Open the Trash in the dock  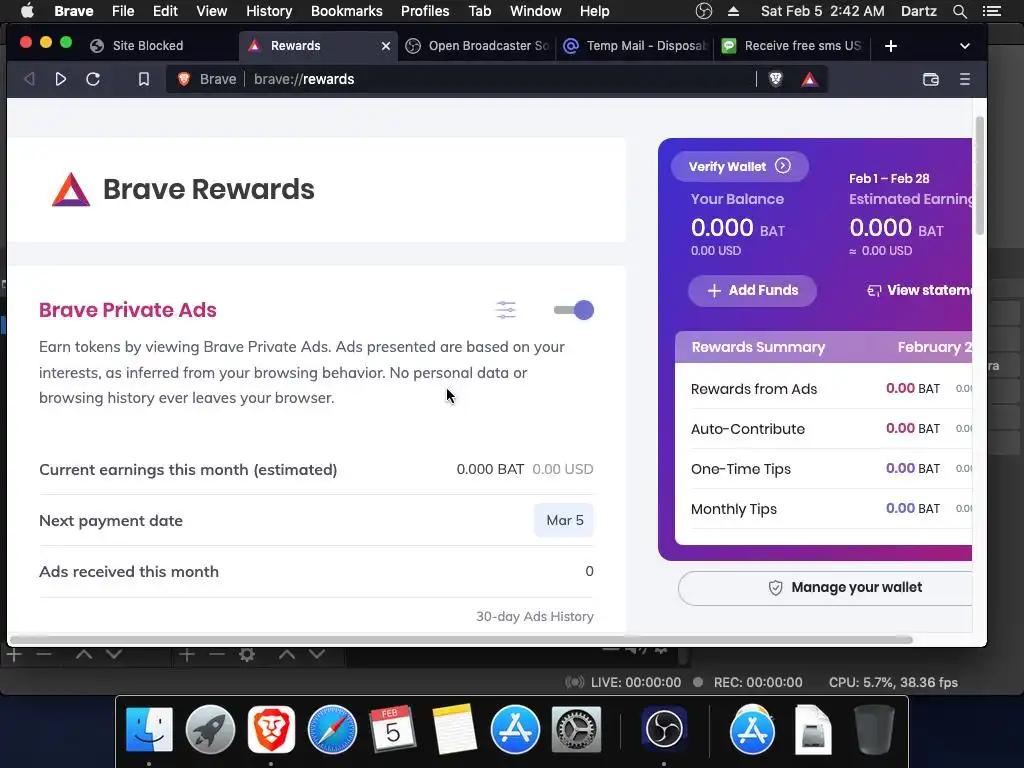874,729
